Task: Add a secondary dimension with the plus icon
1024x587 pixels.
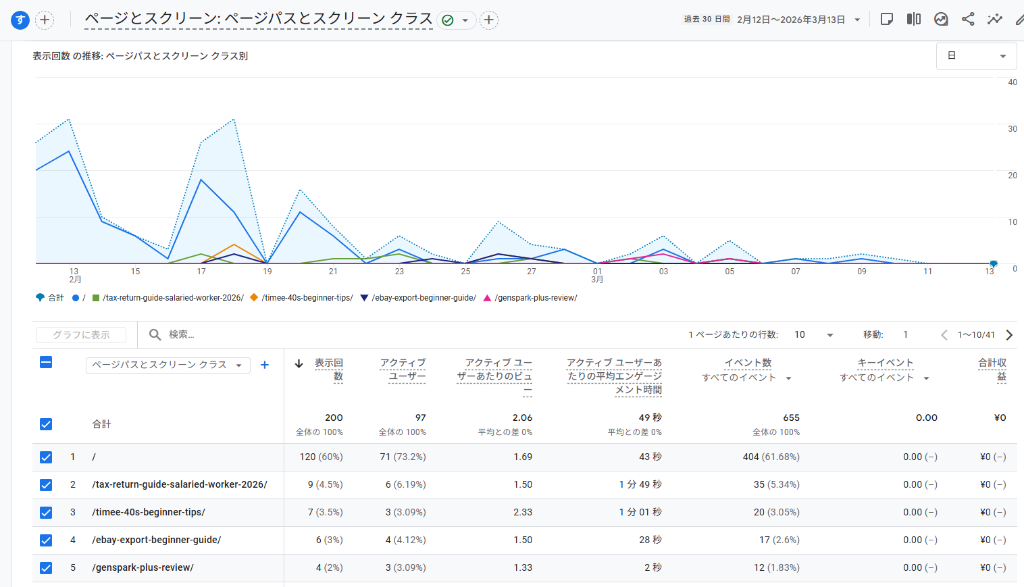Action: coord(264,365)
